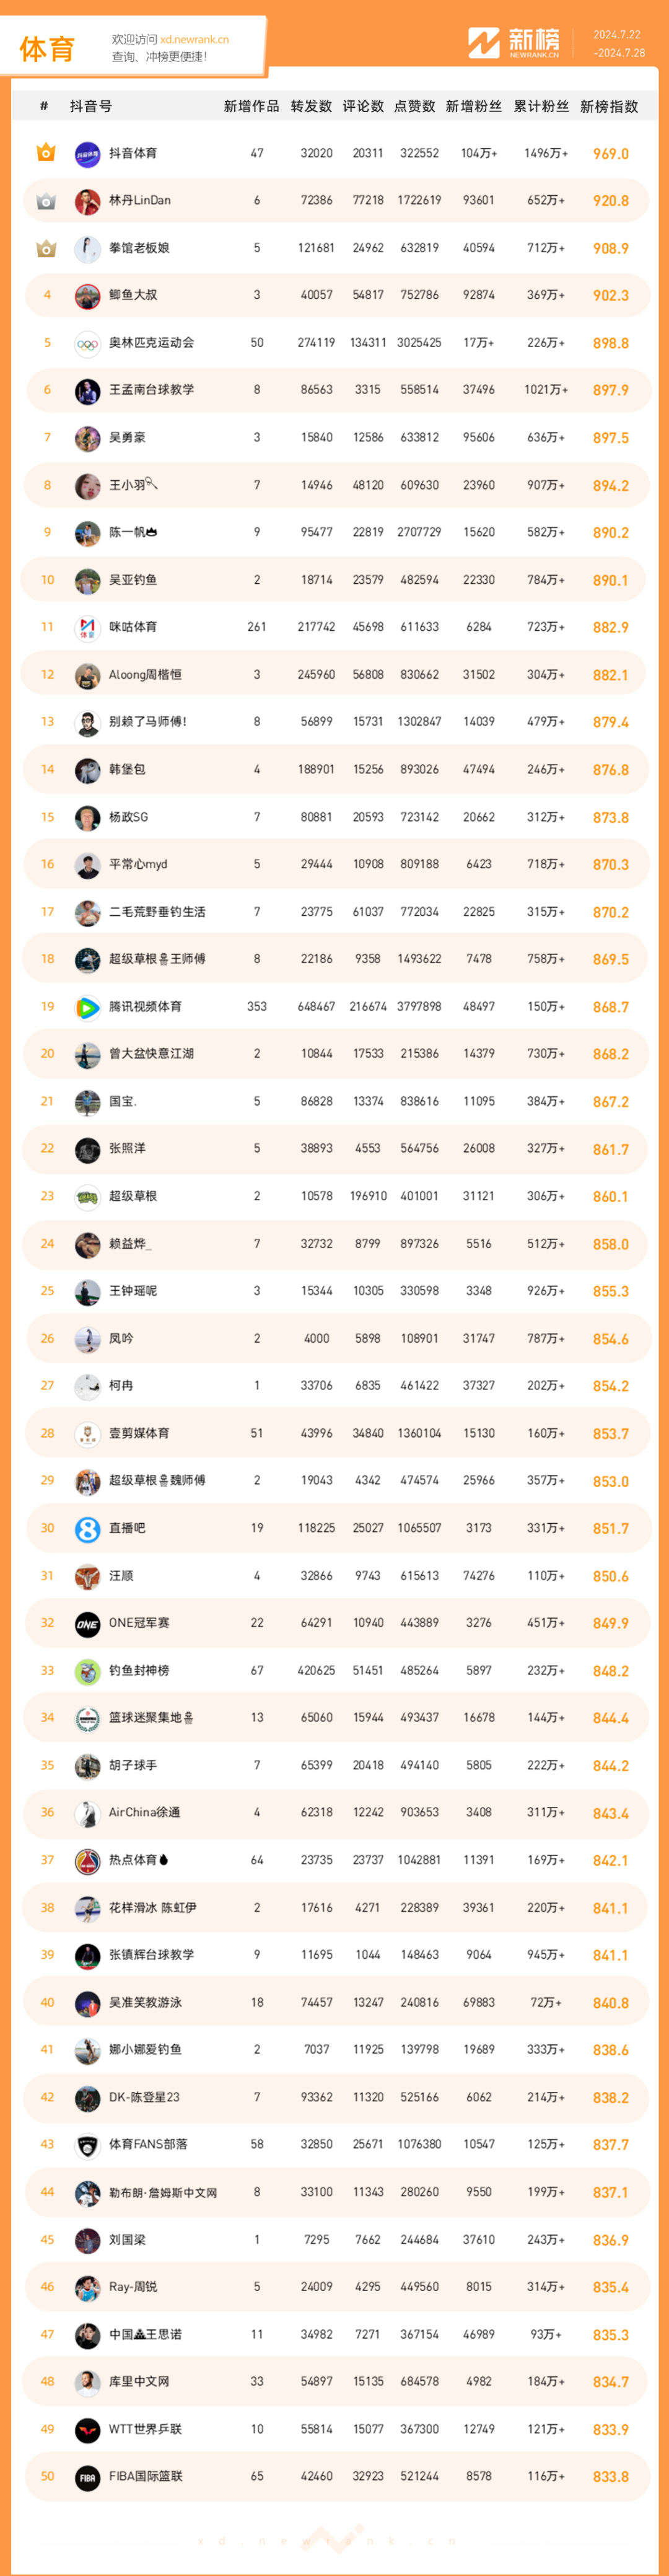Click 奥林匹克运动会 Olympic rings avatar
The width and height of the screenshot is (669, 2576).
(x=87, y=343)
